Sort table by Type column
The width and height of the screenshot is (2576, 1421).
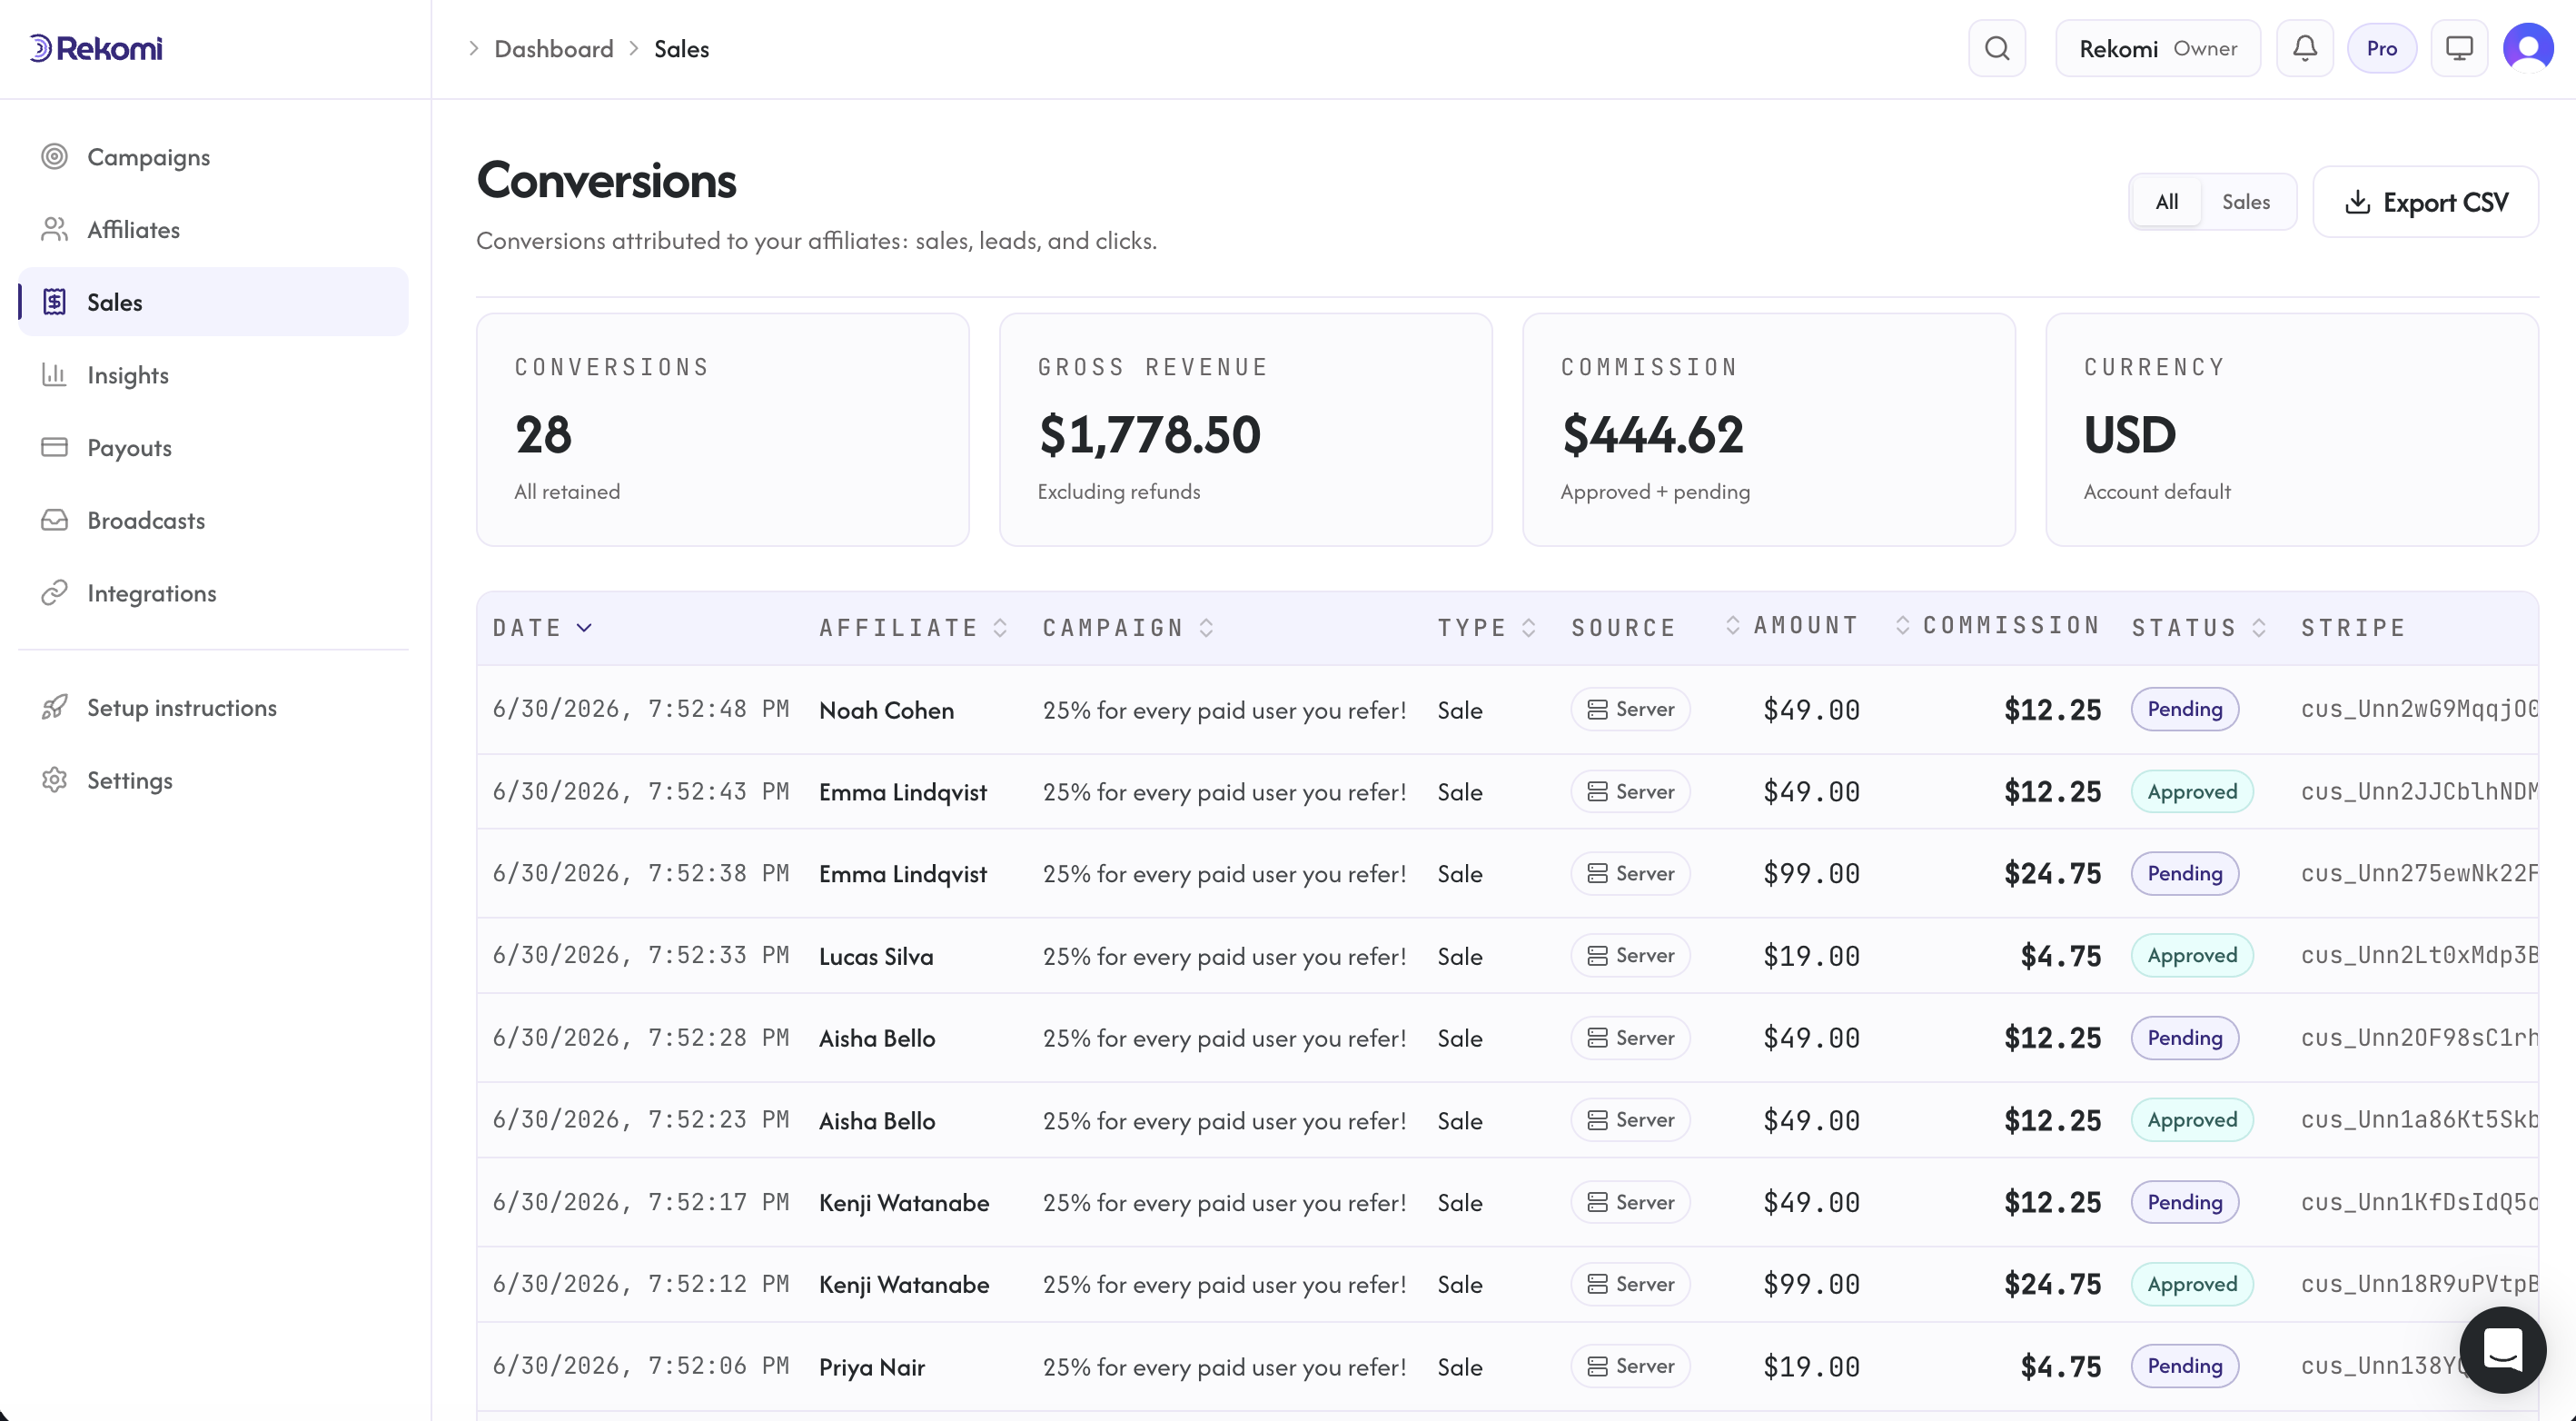(1487, 628)
